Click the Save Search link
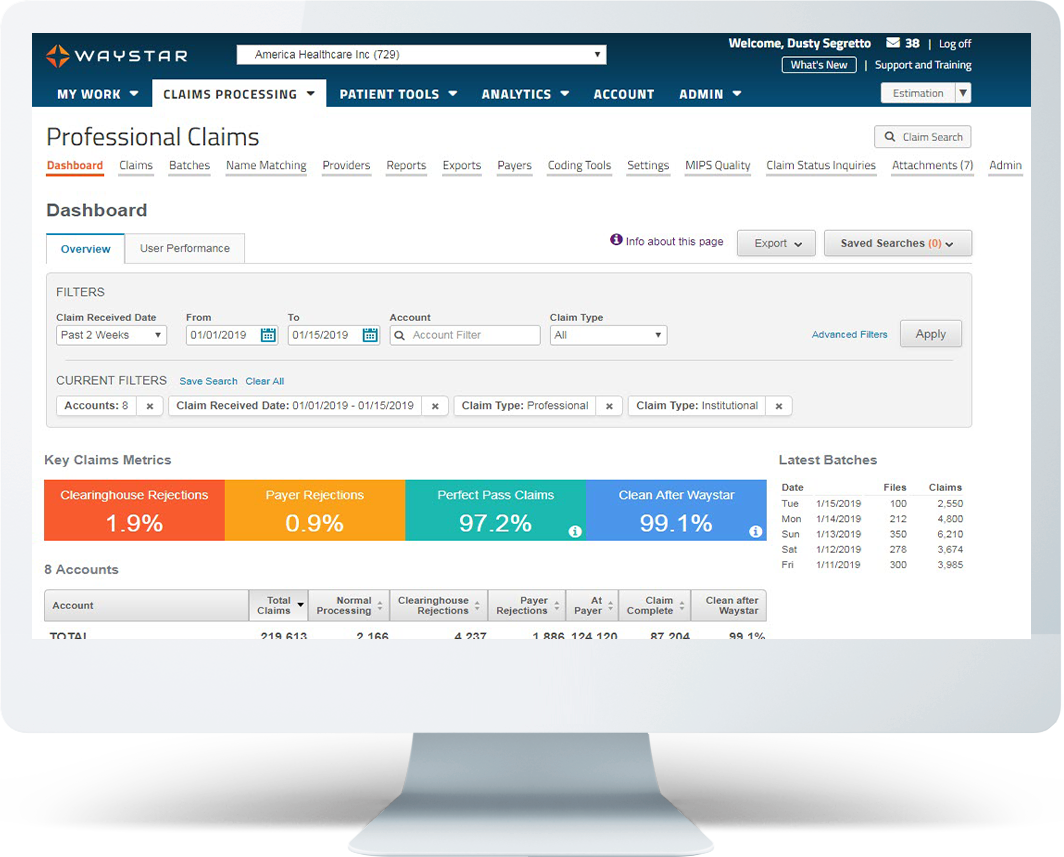1064x857 pixels. (x=208, y=381)
